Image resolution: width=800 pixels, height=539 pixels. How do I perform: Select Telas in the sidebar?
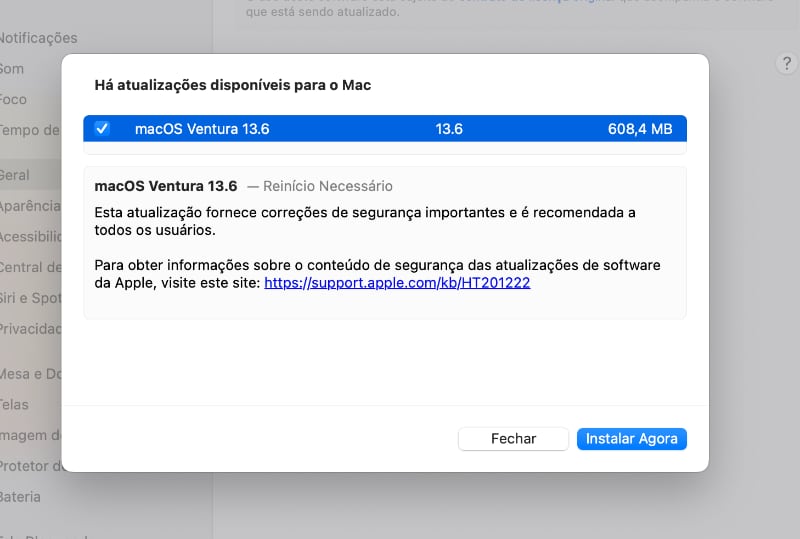tap(15, 405)
